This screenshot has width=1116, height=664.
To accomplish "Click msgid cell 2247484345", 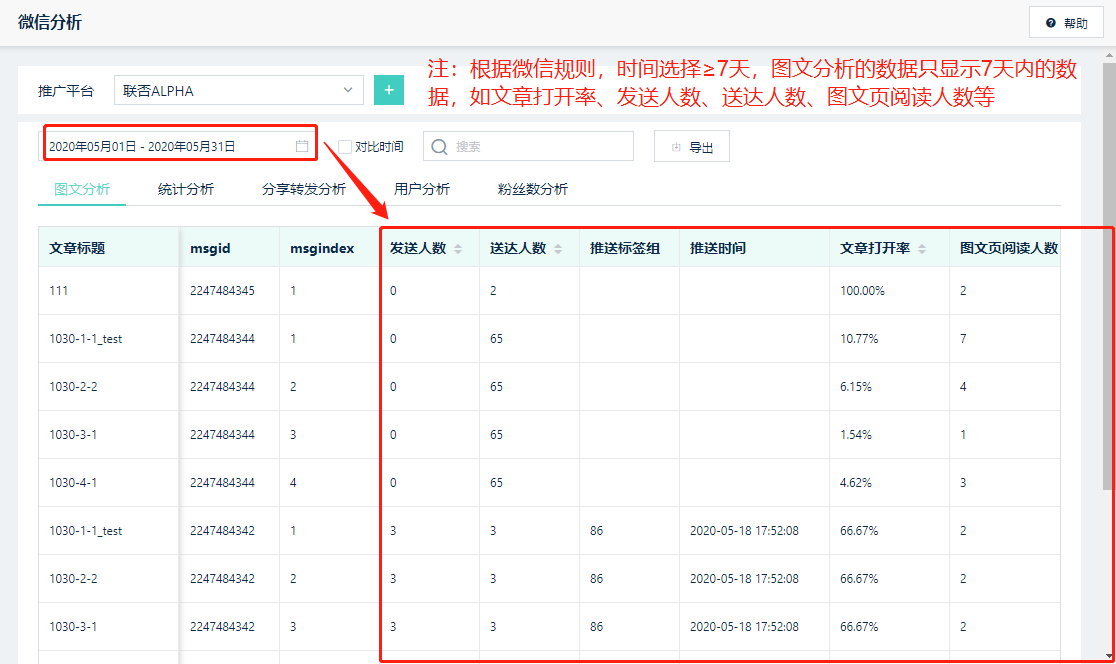I will click(x=229, y=290).
